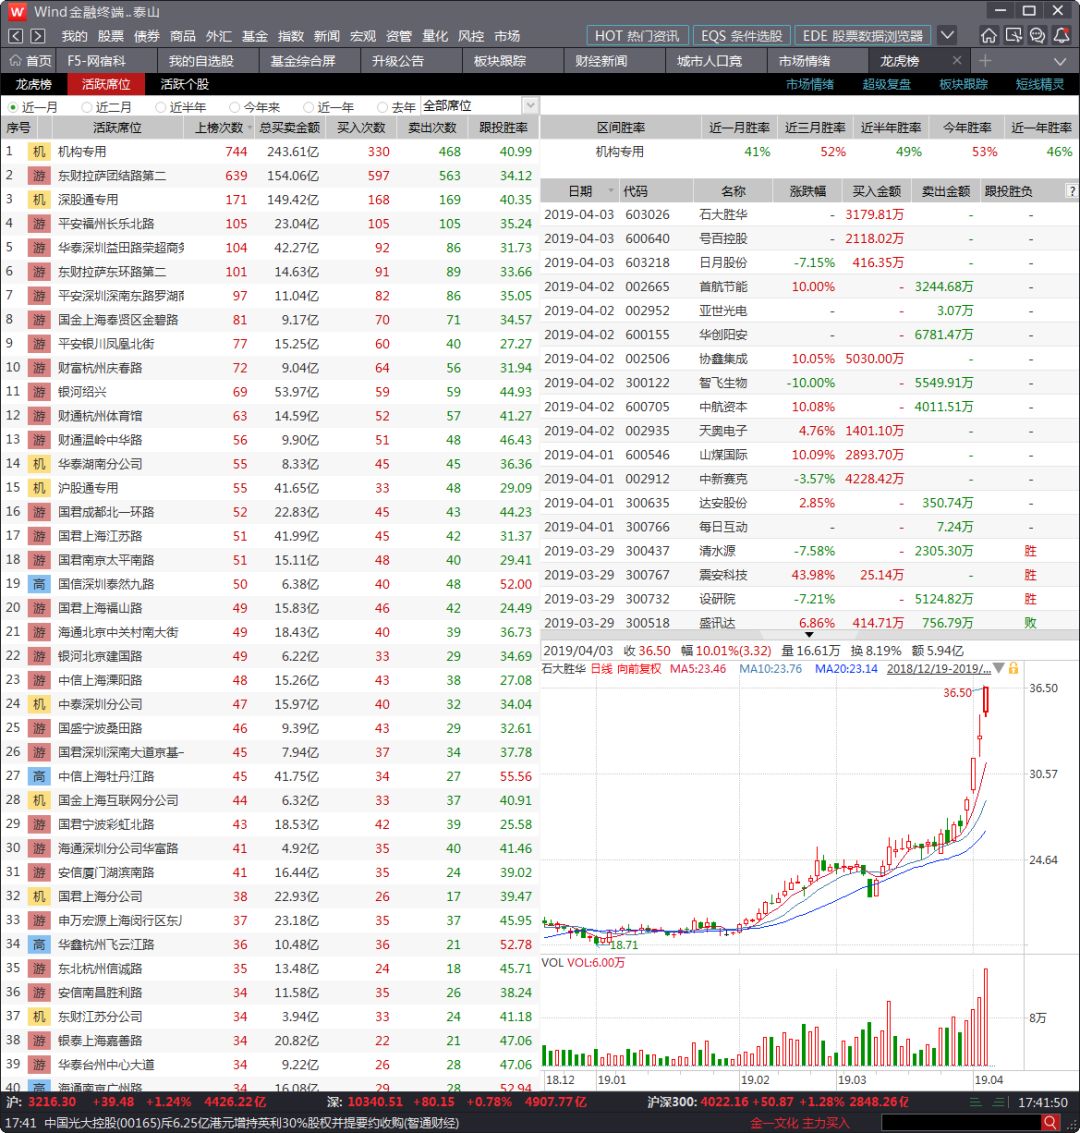
Task: Open the 超级复盘 link
Action: coord(886,85)
